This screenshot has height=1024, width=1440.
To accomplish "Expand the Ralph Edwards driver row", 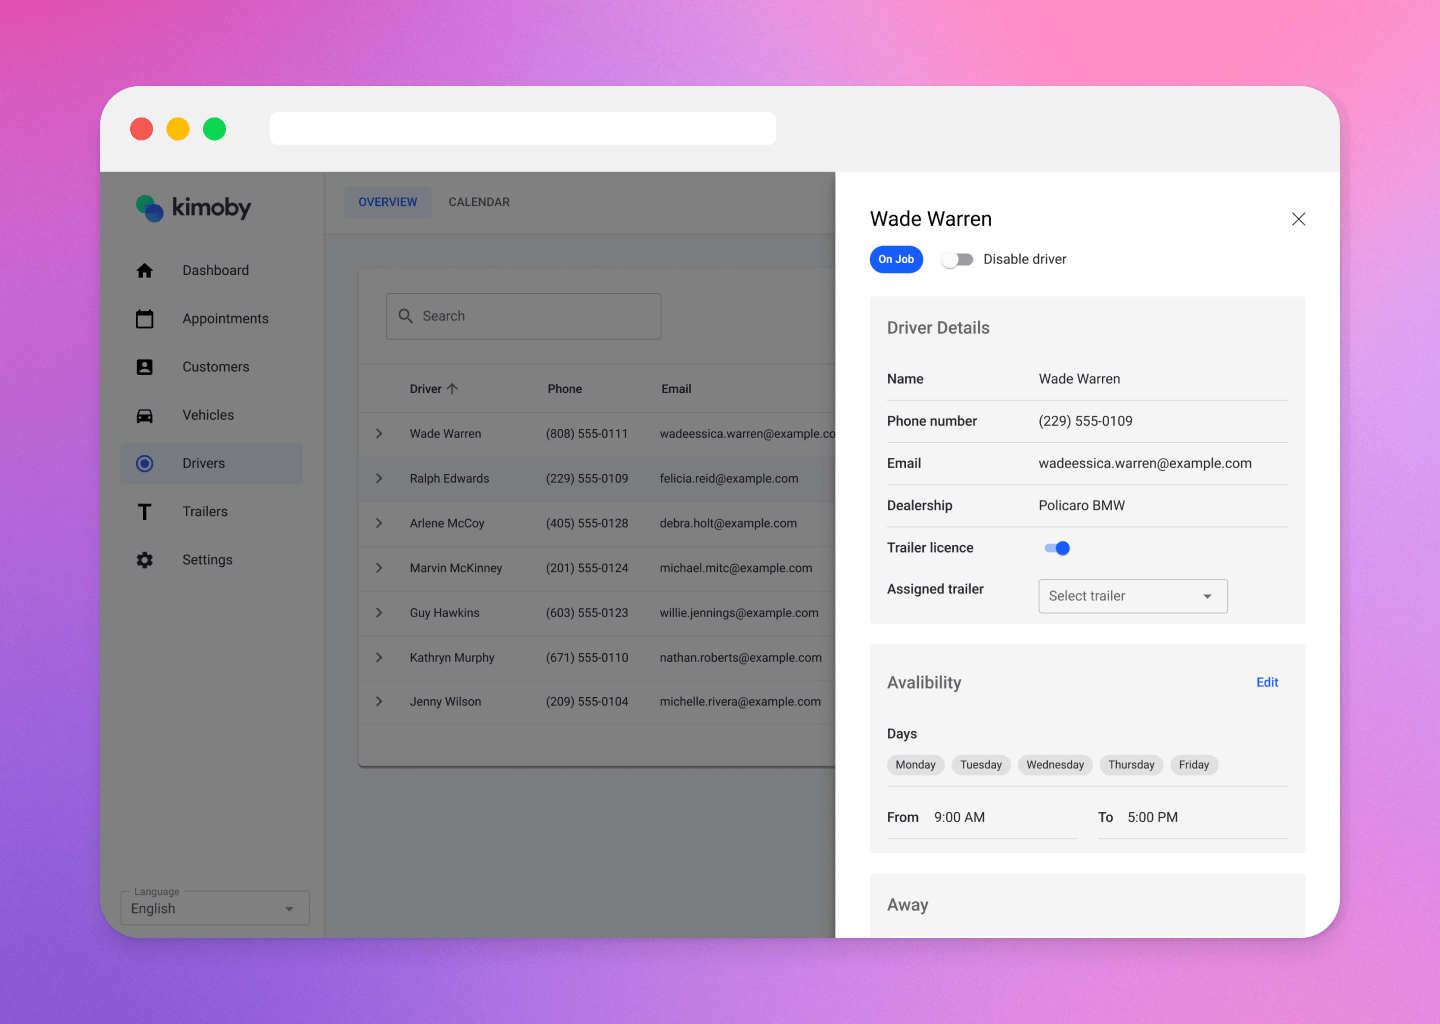I will [379, 479].
